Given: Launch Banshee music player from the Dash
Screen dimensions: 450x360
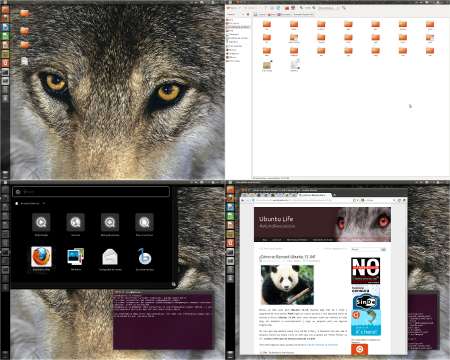Looking at the screenshot, I should click(x=144, y=256).
